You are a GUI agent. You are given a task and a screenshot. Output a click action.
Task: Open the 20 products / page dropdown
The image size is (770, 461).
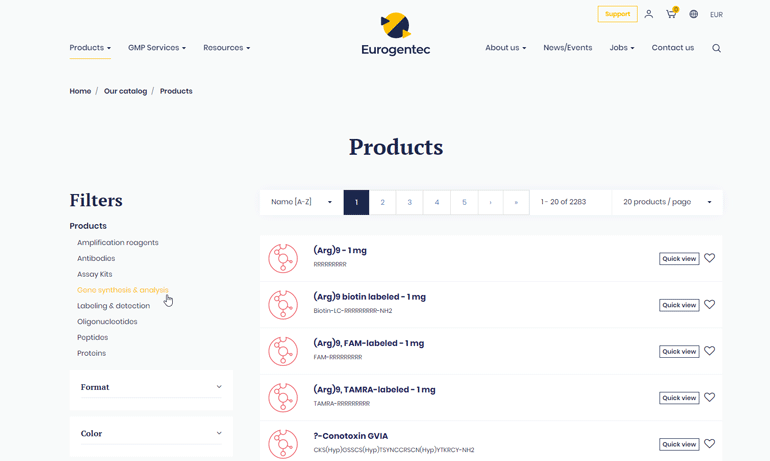click(666, 202)
